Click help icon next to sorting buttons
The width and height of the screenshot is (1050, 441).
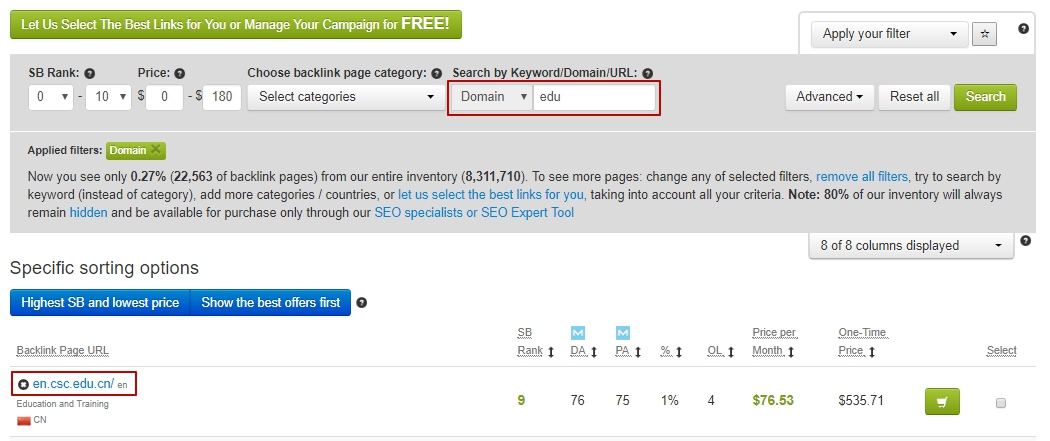pos(362,303)
